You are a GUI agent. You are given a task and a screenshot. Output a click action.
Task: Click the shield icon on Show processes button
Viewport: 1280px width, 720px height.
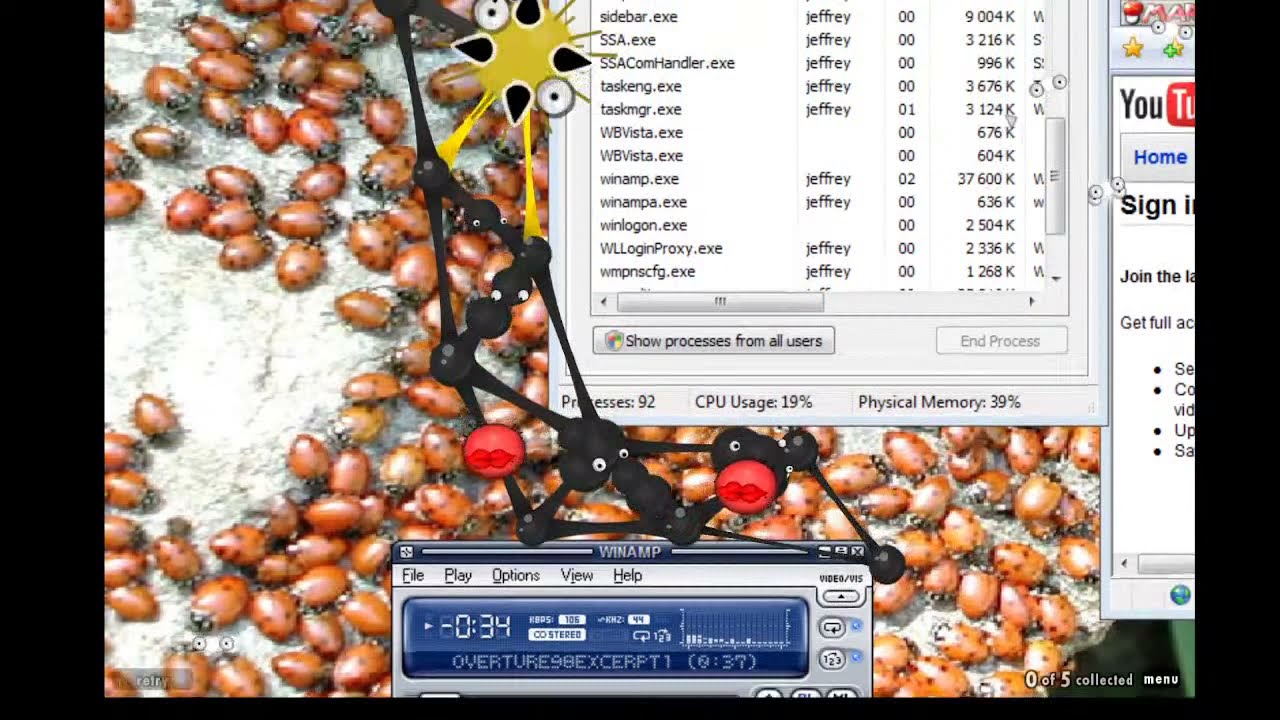[614, 341]
